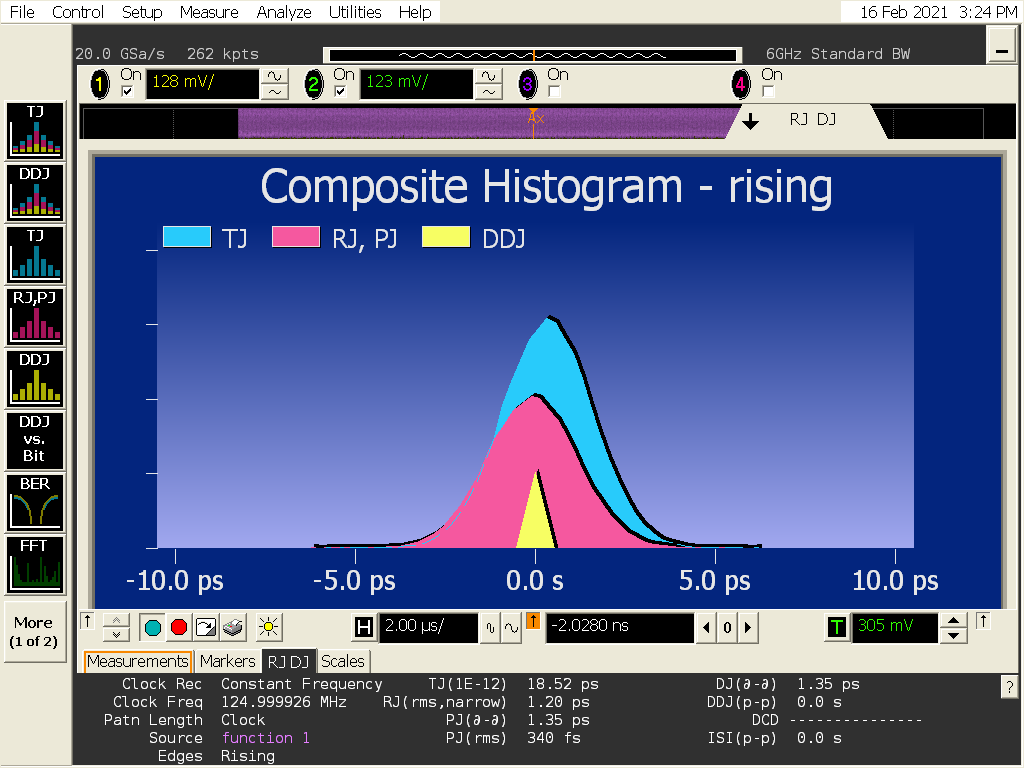1024x768 pixels.
Task: Open the Help menu
Action: 415,12
